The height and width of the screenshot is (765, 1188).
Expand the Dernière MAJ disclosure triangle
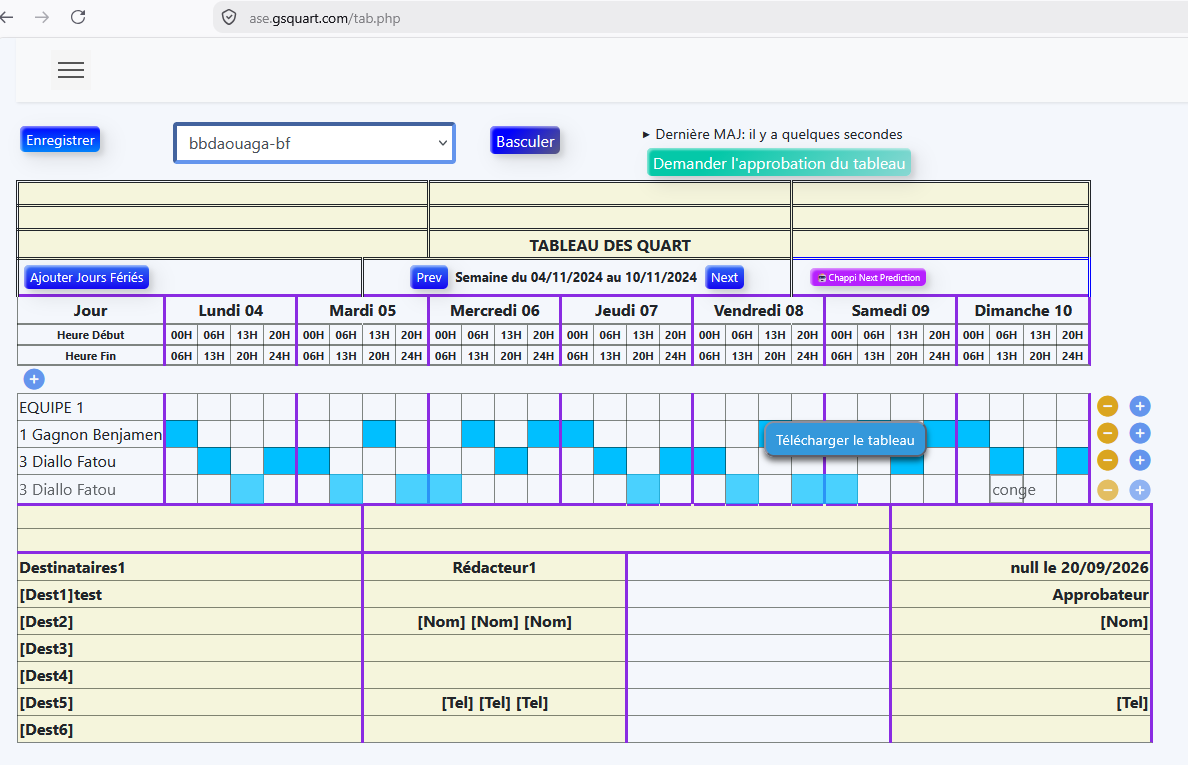(x=646, y=135)
